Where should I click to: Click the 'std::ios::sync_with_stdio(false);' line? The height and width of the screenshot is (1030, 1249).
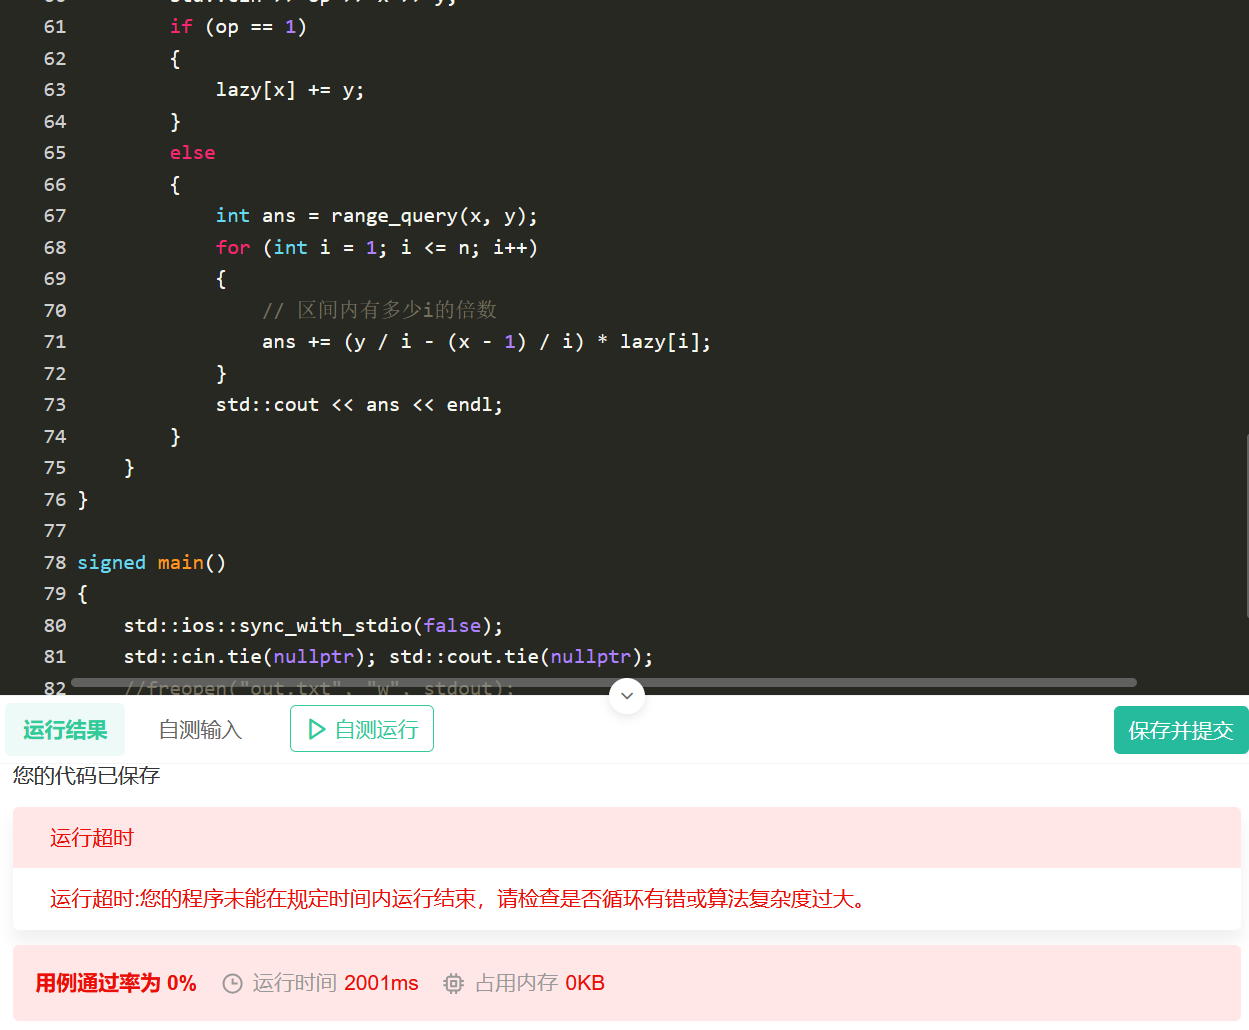tap(313, 626)
